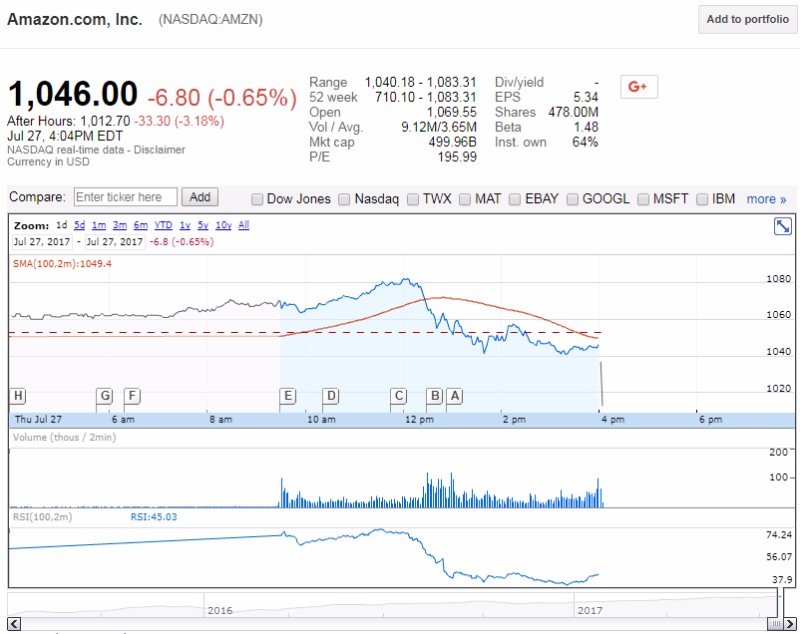Image resolution: width=800 pixels, height=634 pixels.
Task: Grab the timeline range scrollbar handle
Action: click(776, 623)
